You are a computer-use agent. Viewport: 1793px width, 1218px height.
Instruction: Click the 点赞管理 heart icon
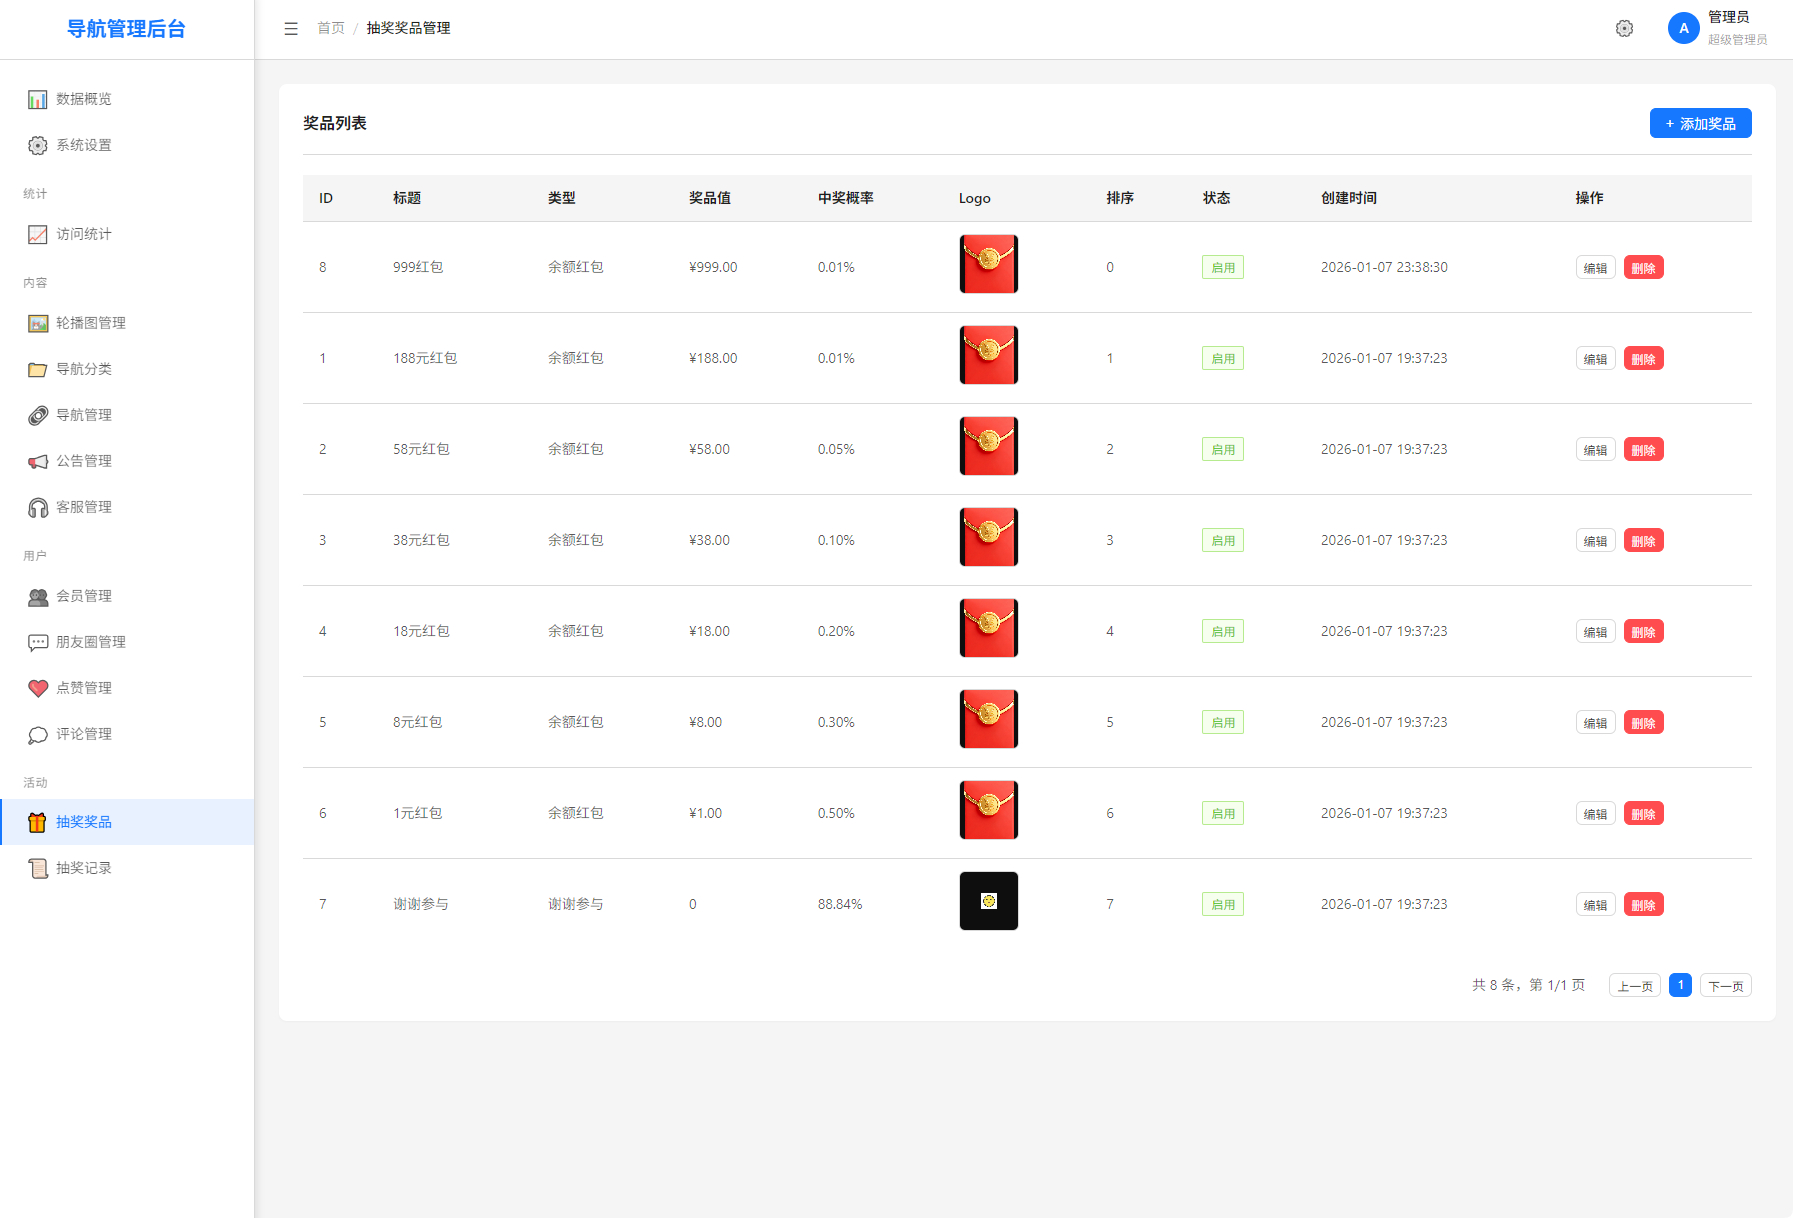pos(37,688)
